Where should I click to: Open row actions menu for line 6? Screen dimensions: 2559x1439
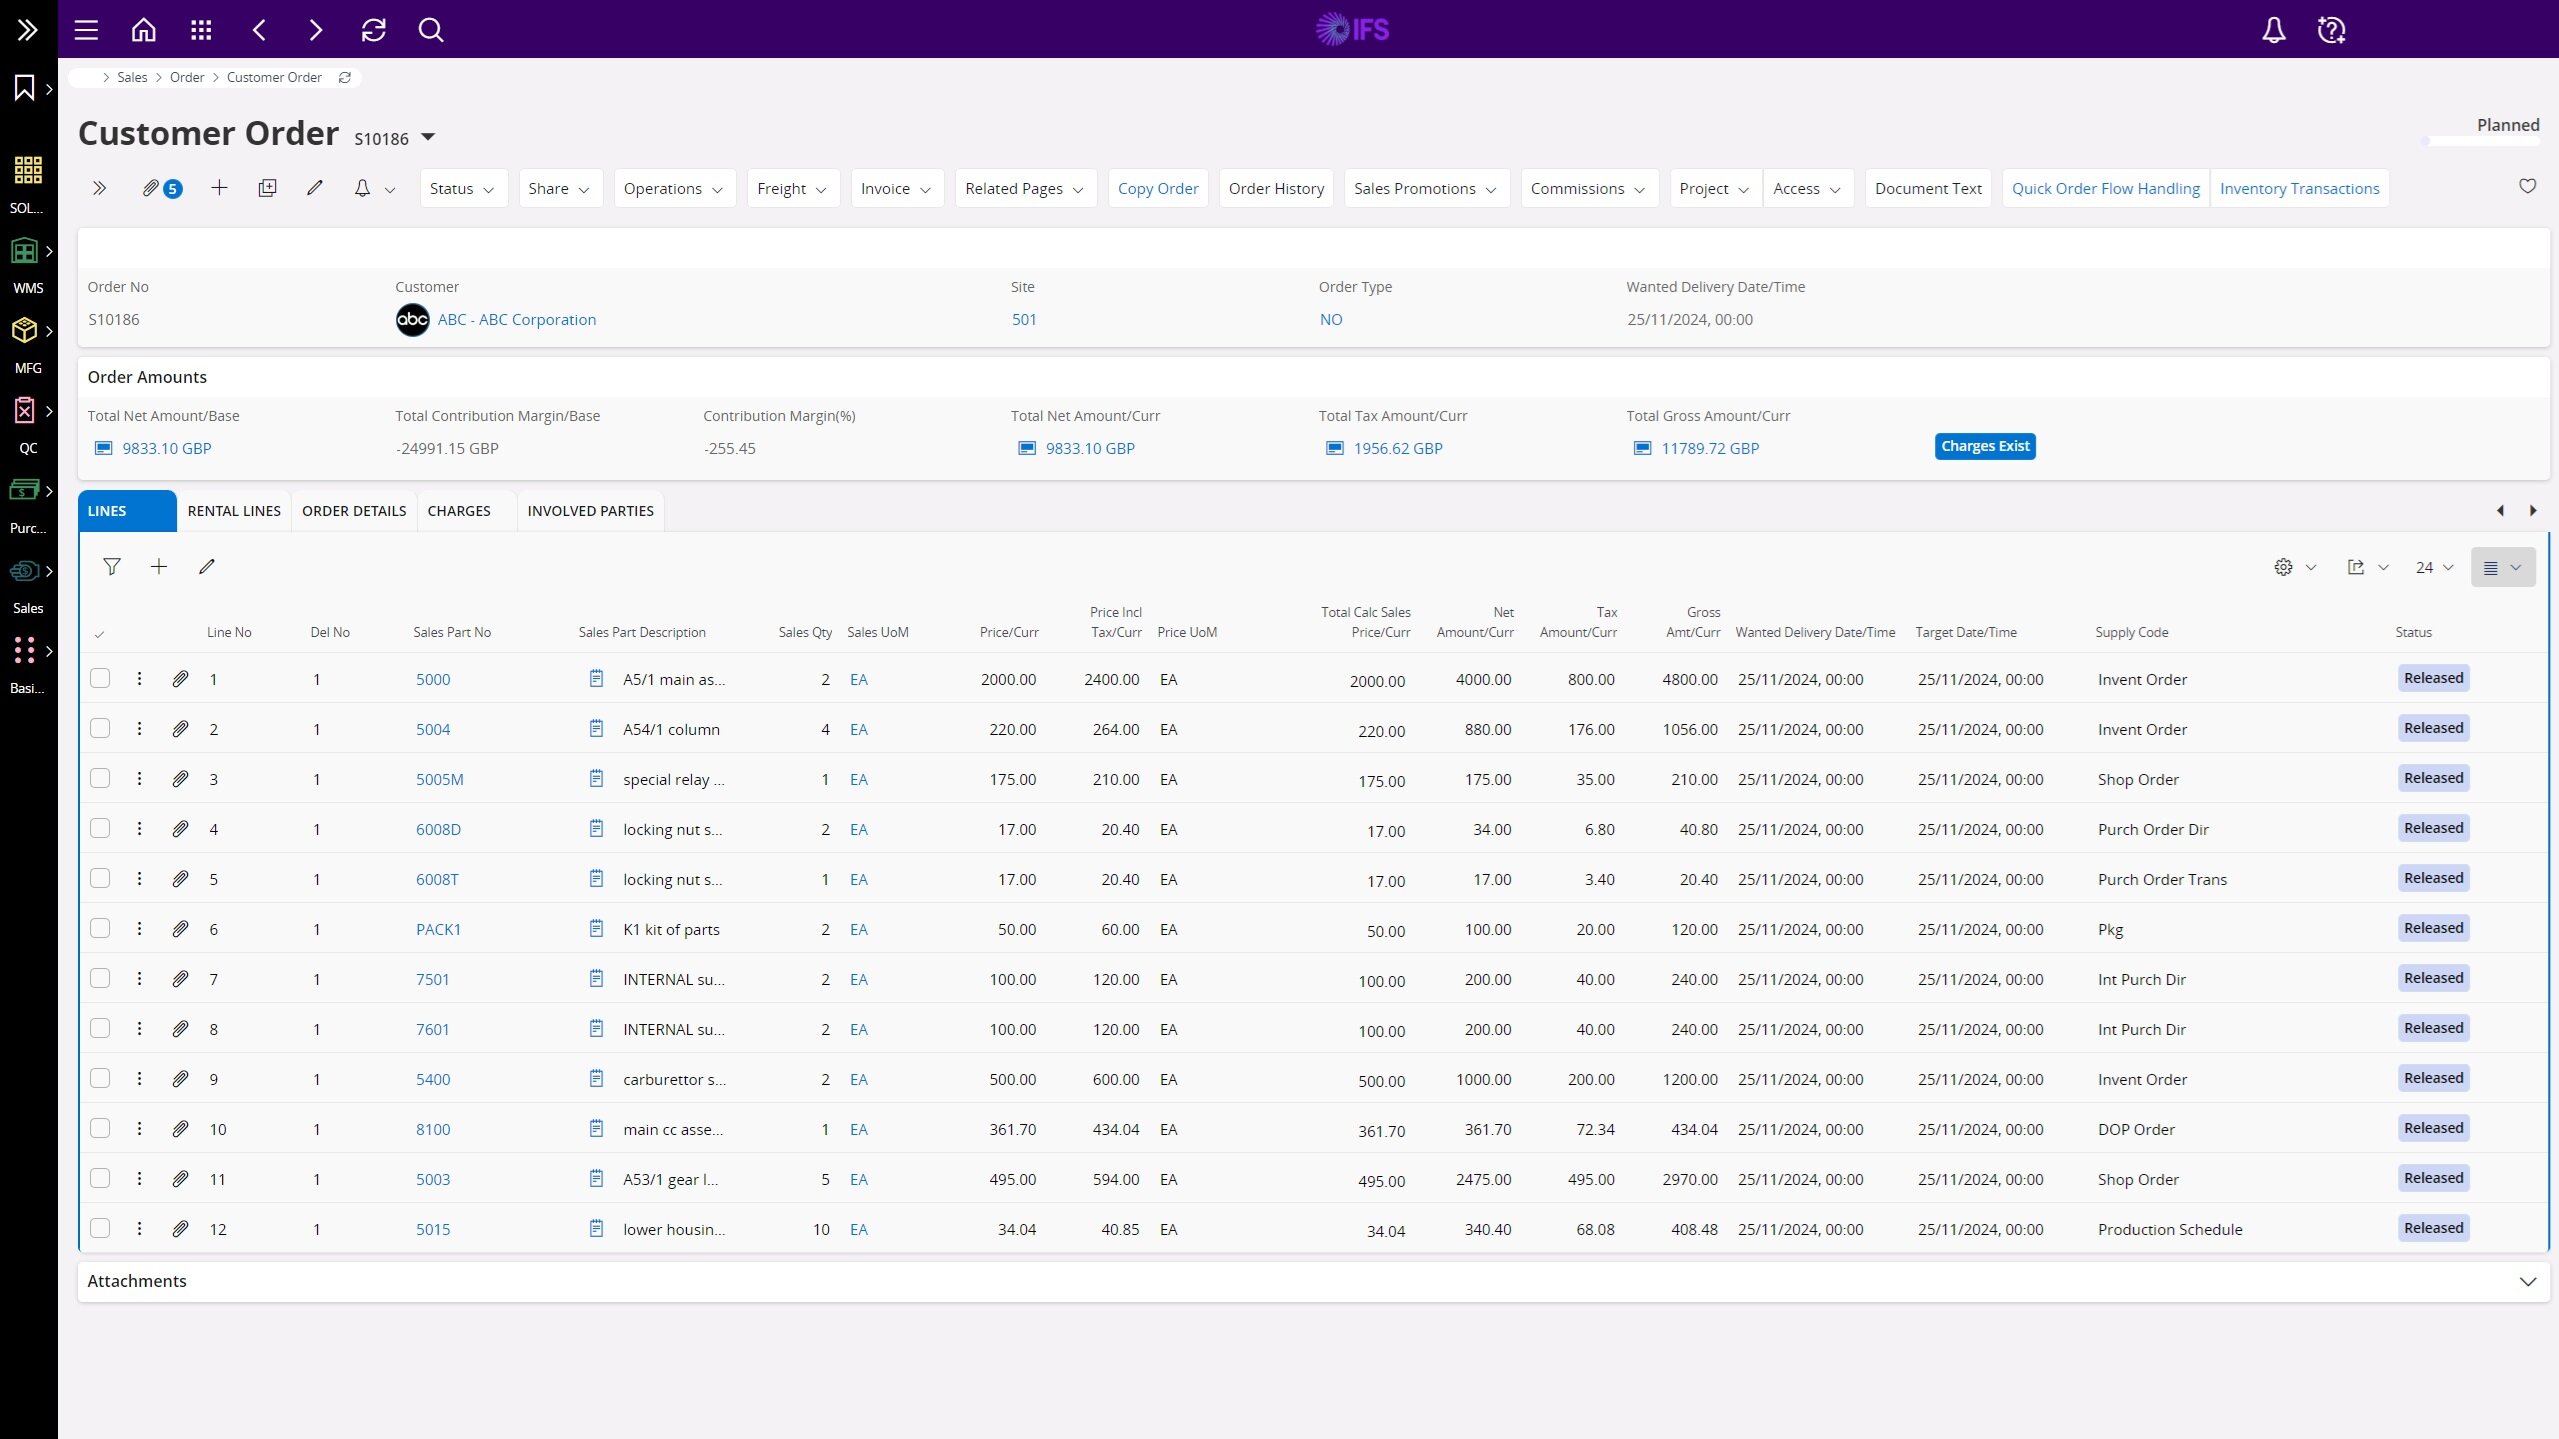[x=139, y=929]
